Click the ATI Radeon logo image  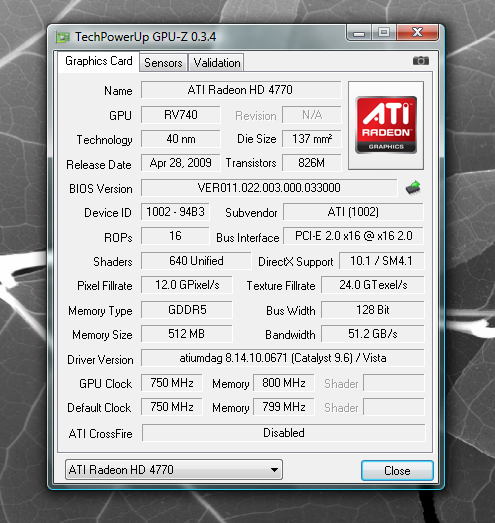(386, 125)
